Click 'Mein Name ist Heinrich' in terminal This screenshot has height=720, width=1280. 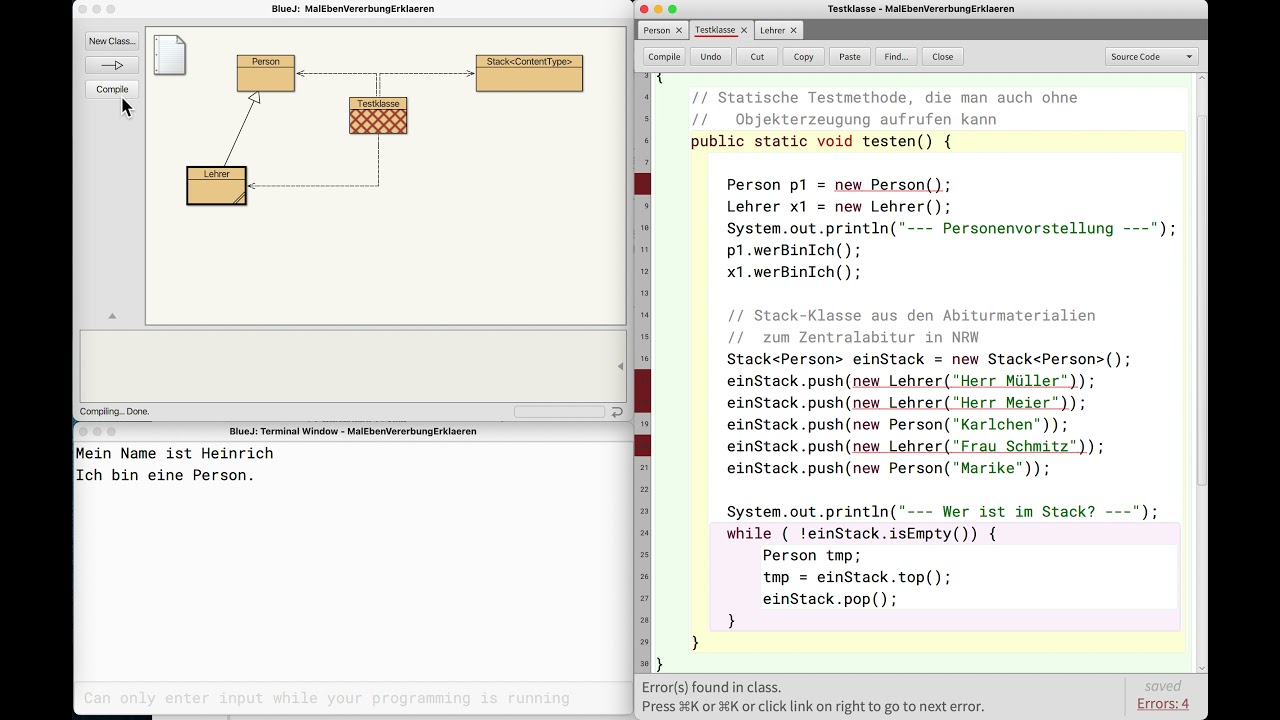coord(175,453)
